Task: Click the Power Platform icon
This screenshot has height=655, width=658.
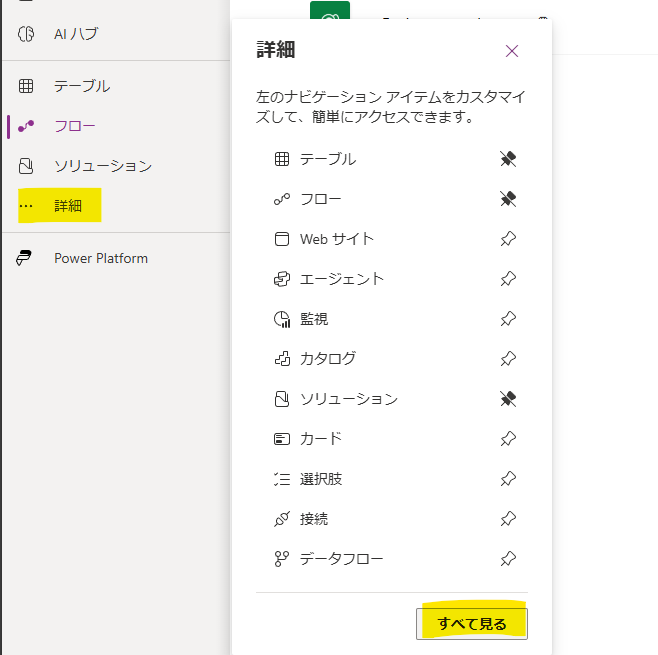Action: (x=24, y=258)
